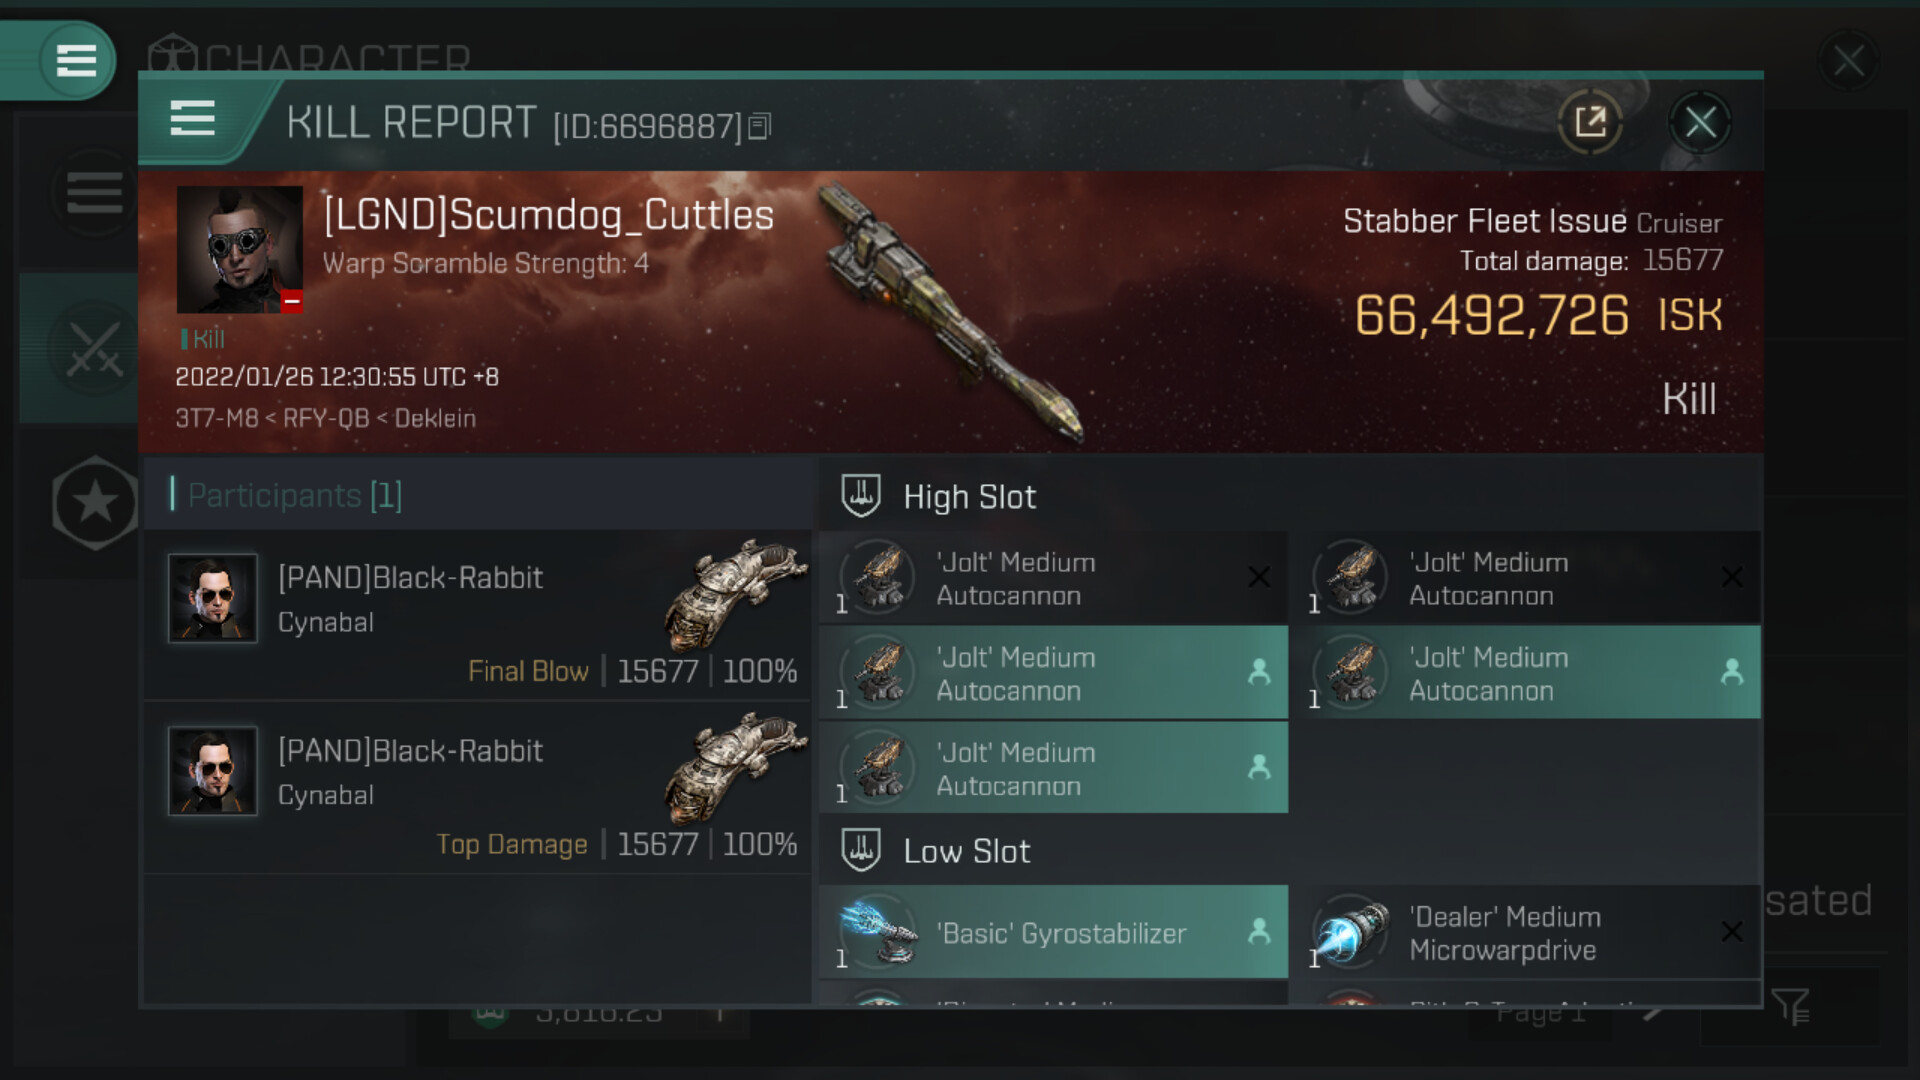Close the kill report window
The height and width of the screenshot is (1080, 1920).
click(x=1700, y=123)
